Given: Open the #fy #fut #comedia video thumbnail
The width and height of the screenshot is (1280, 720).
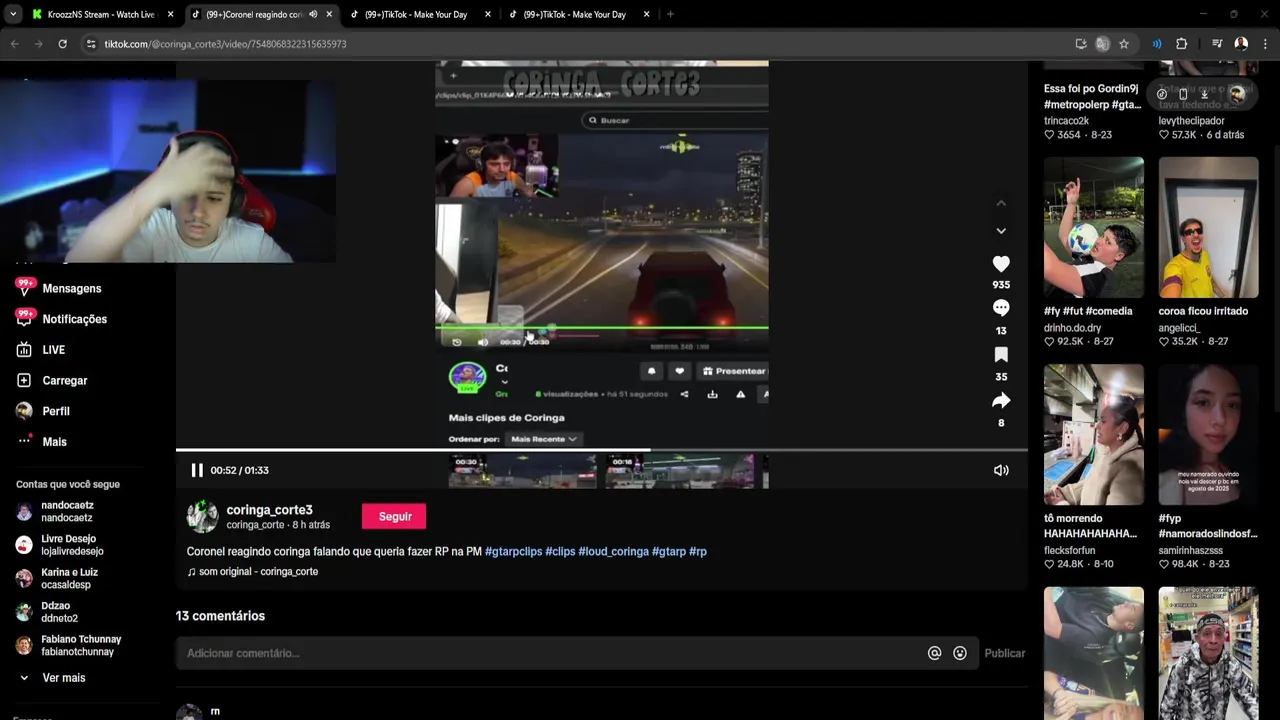Looking at the screenshot, I should [x=1094, y=227].
